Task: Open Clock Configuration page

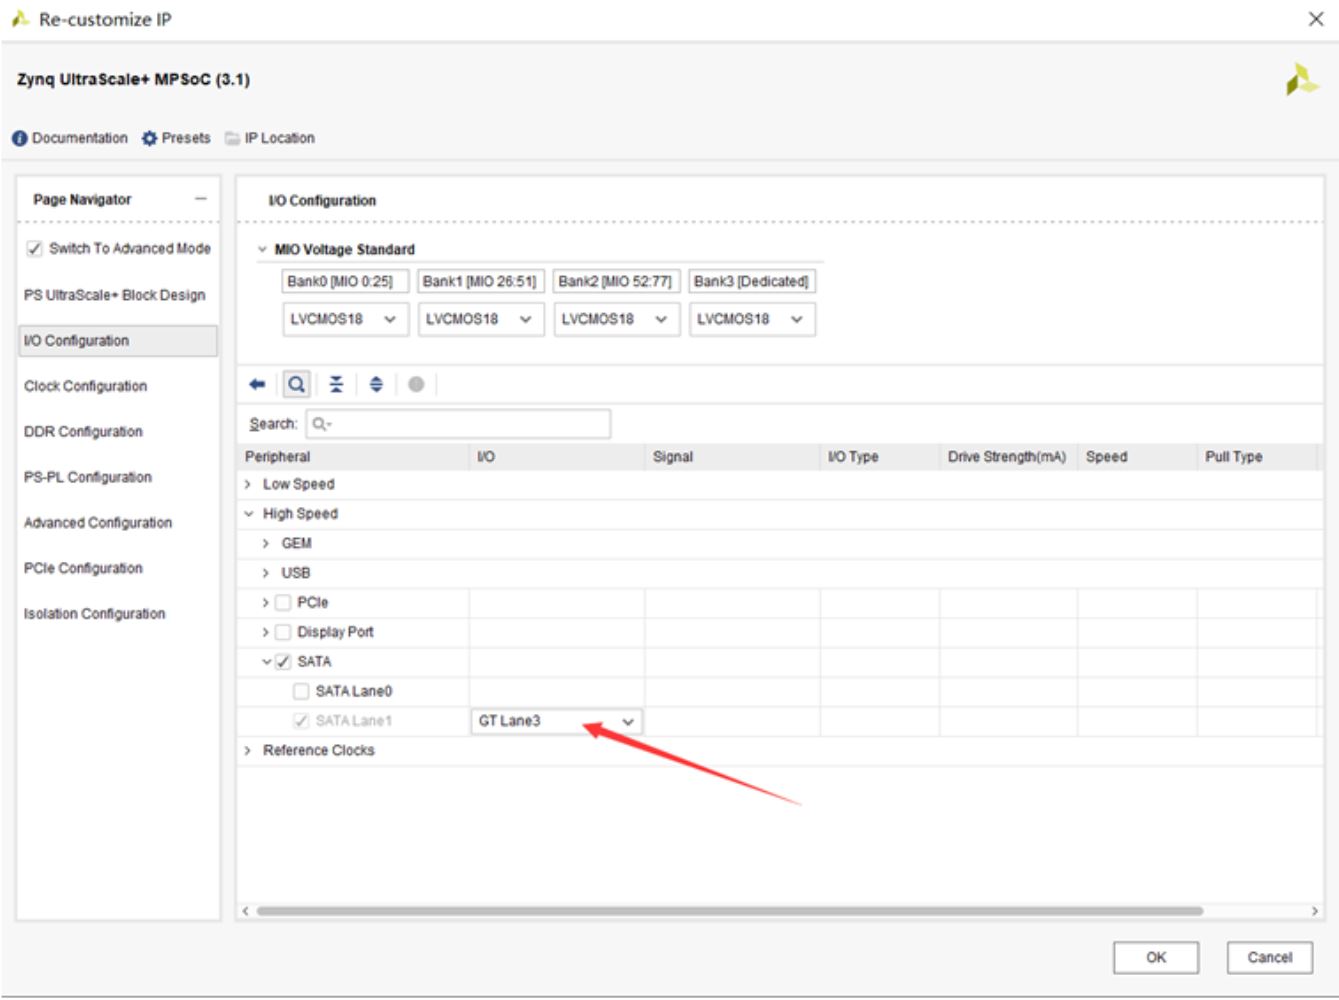Action: coord(85,386)
